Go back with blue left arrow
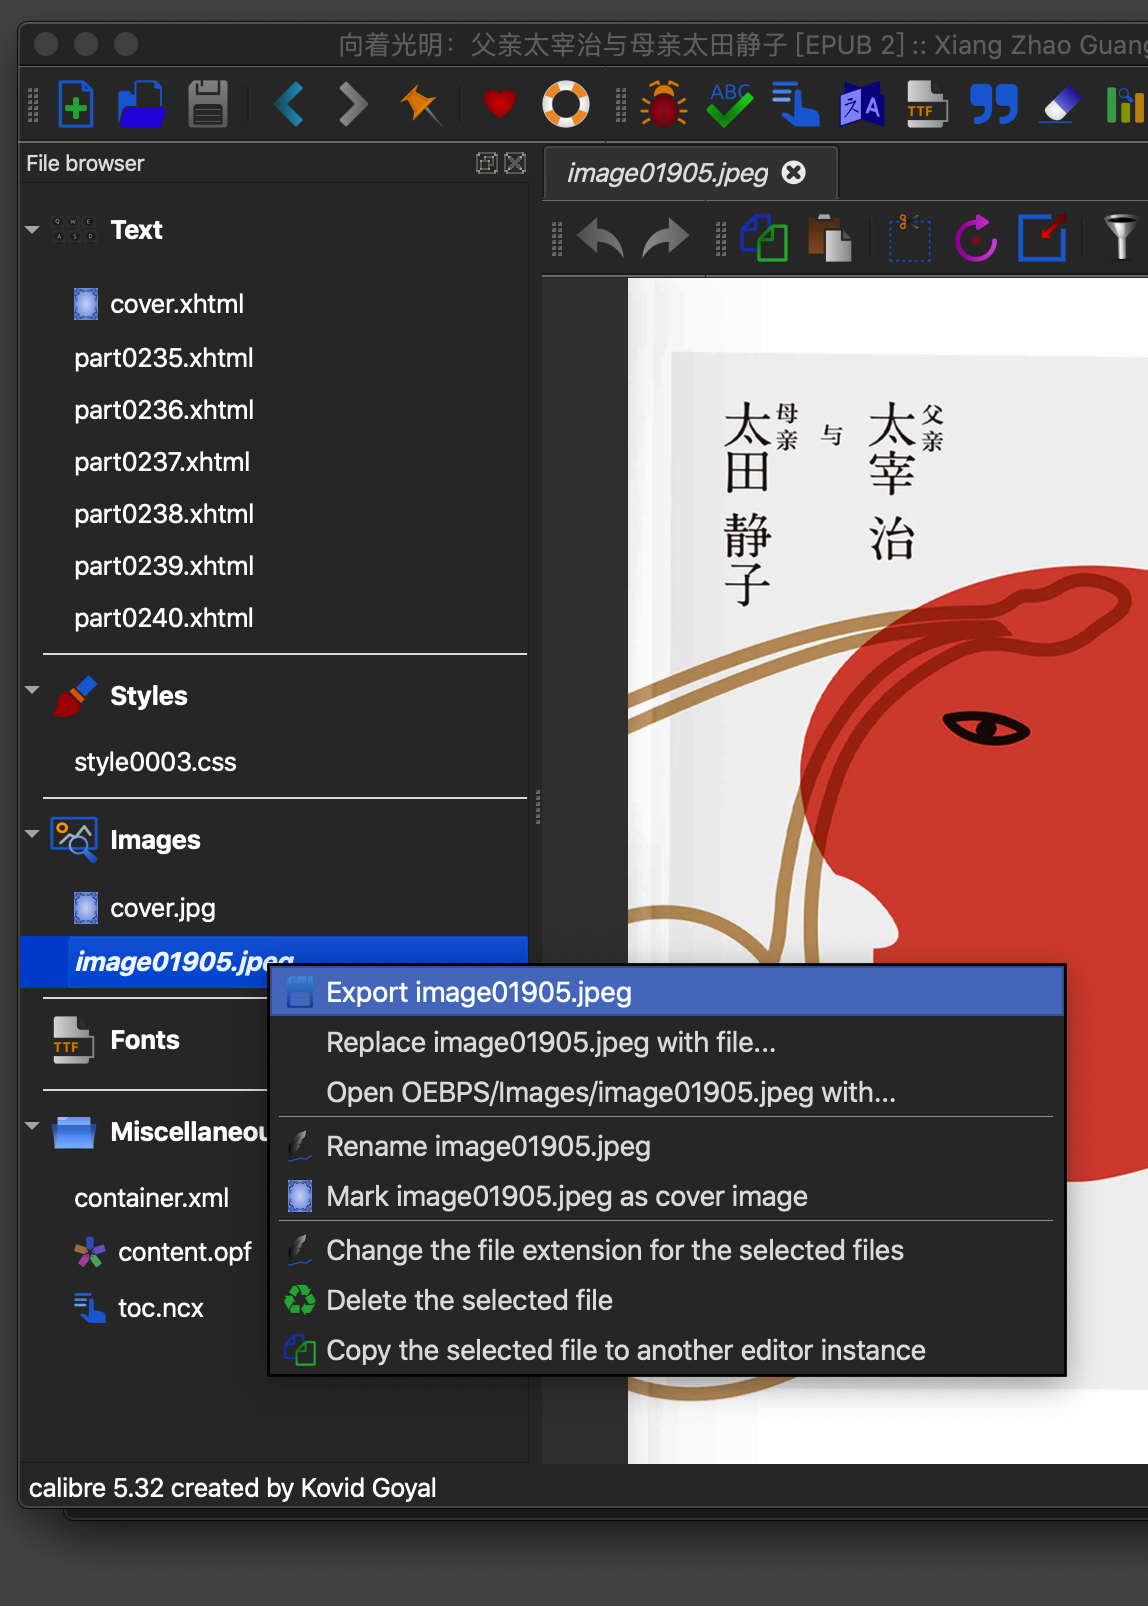Image resolution: width=1148 pixels, height=1606 pixels. 289,104
